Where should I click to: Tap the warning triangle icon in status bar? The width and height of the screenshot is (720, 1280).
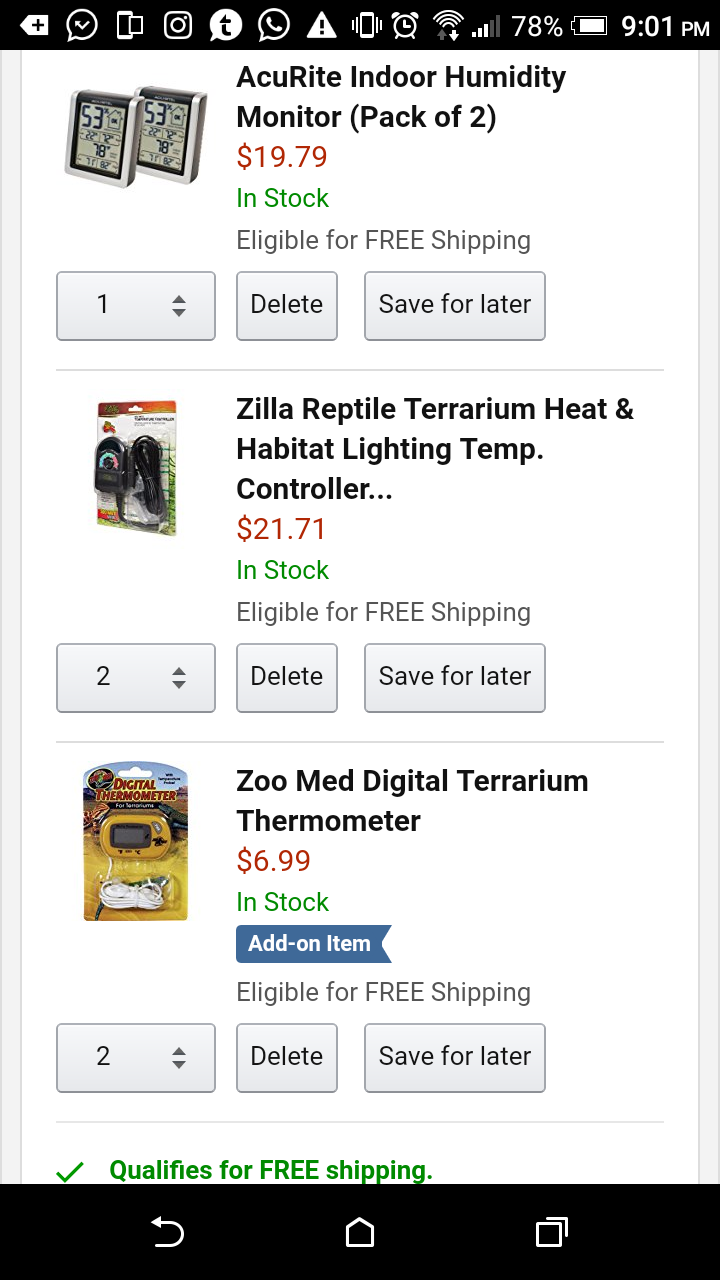322,26
